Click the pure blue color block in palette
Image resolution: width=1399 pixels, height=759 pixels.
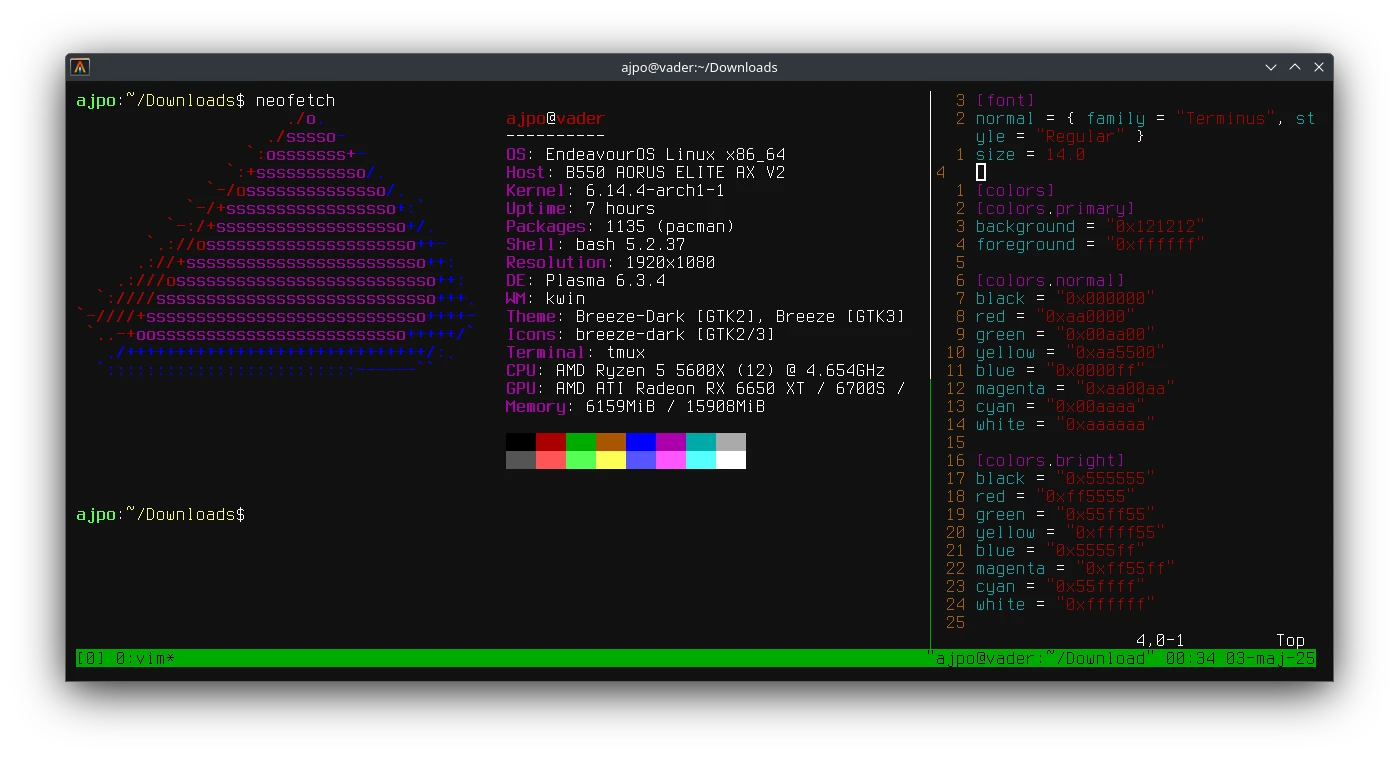point(641,442)
